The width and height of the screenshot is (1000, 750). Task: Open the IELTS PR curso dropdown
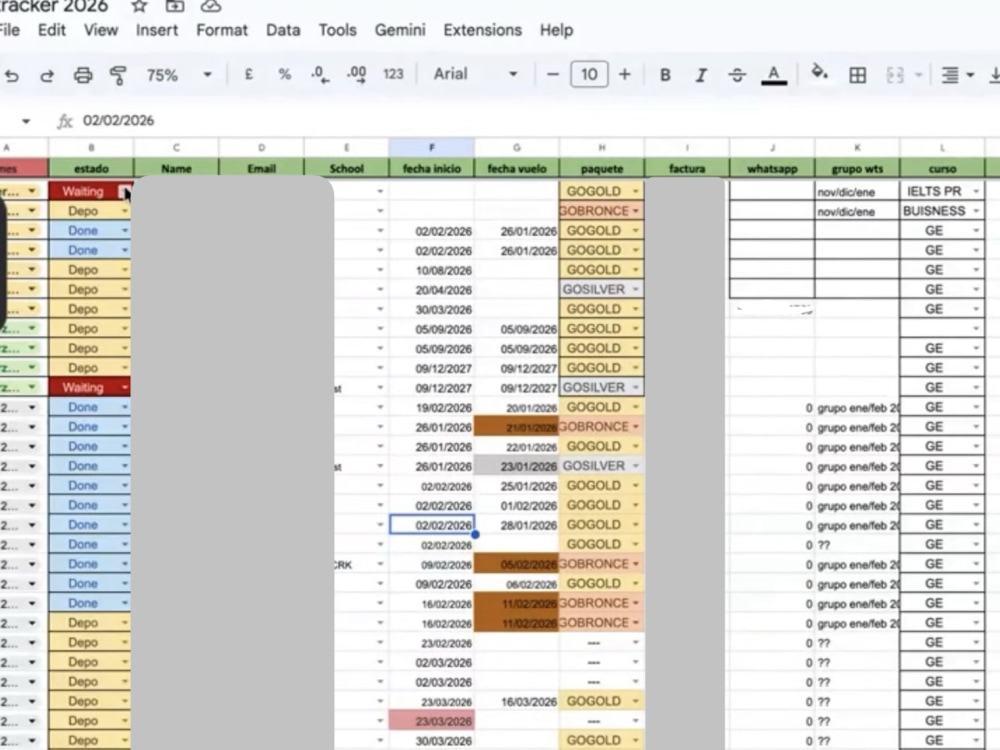click(x=976, y=191)
